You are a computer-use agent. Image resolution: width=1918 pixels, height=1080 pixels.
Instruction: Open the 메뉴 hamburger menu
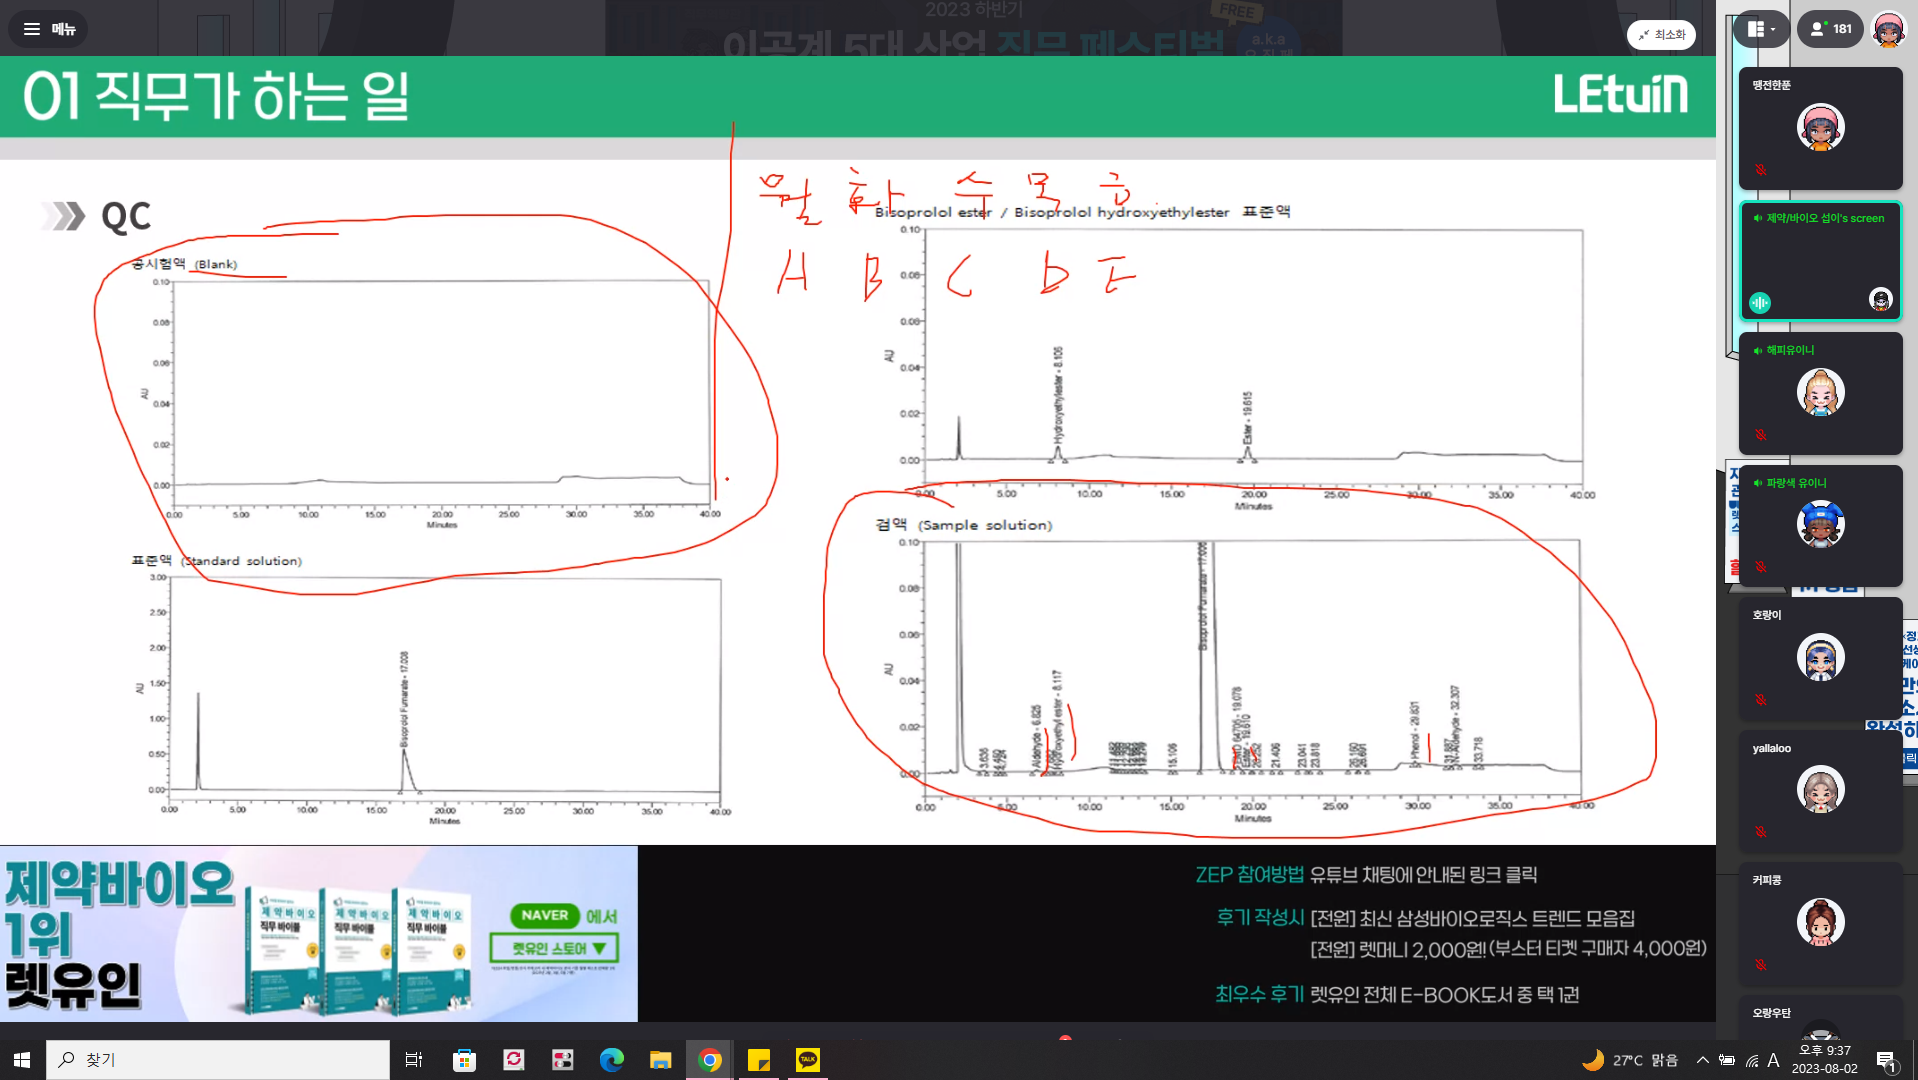[48, 29]
